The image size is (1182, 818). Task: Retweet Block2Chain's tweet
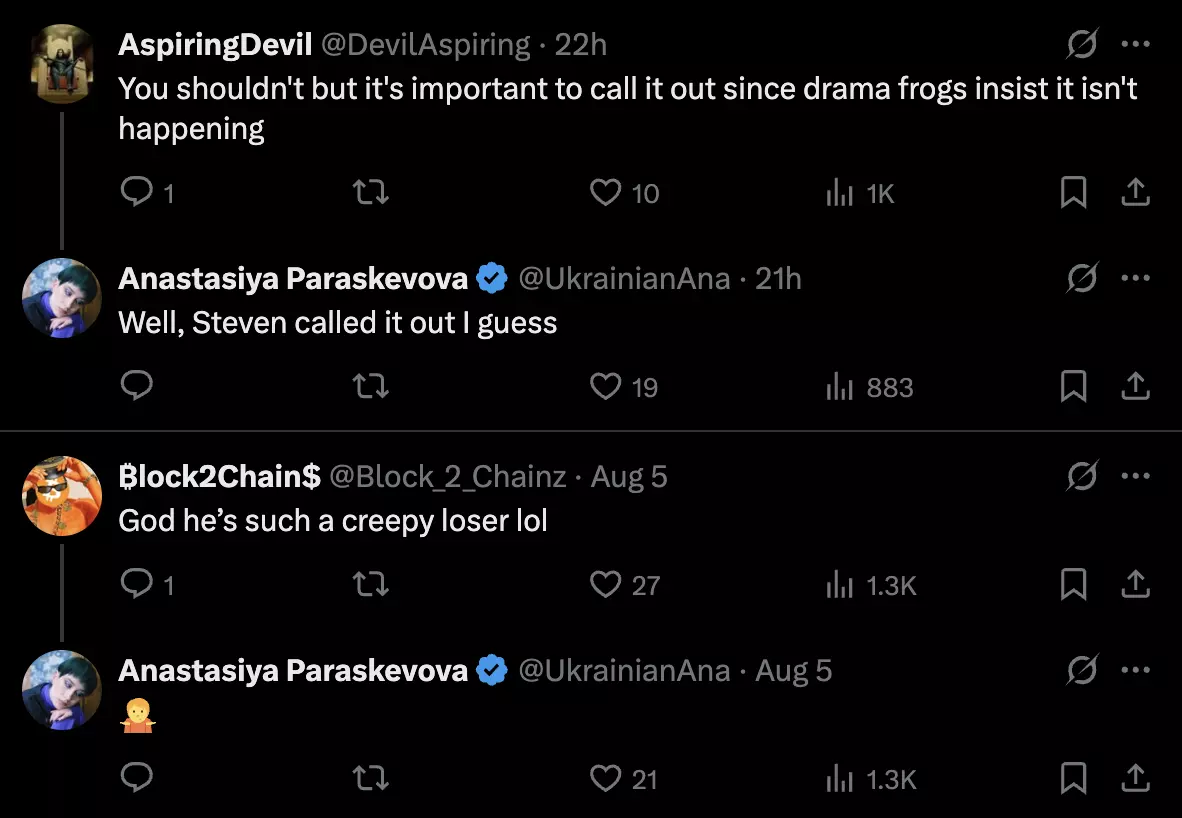(x=371, y=584)
